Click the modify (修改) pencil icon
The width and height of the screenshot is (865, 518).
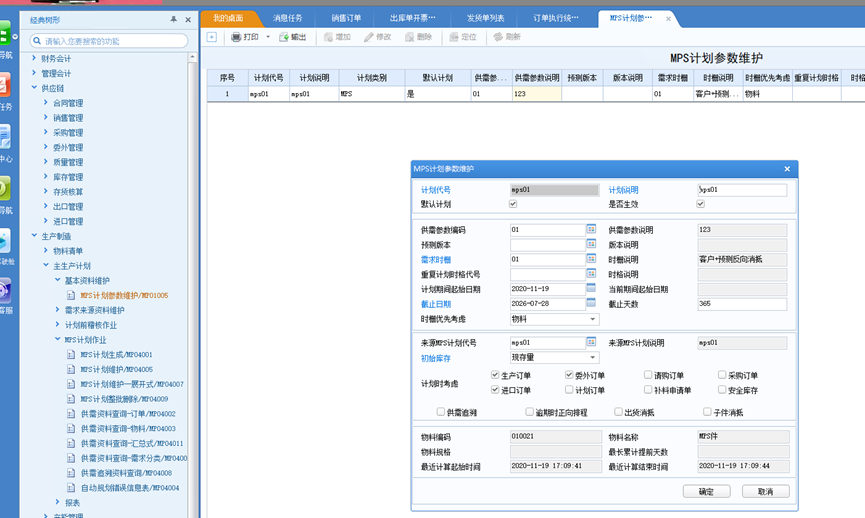[x=369, y=37]
